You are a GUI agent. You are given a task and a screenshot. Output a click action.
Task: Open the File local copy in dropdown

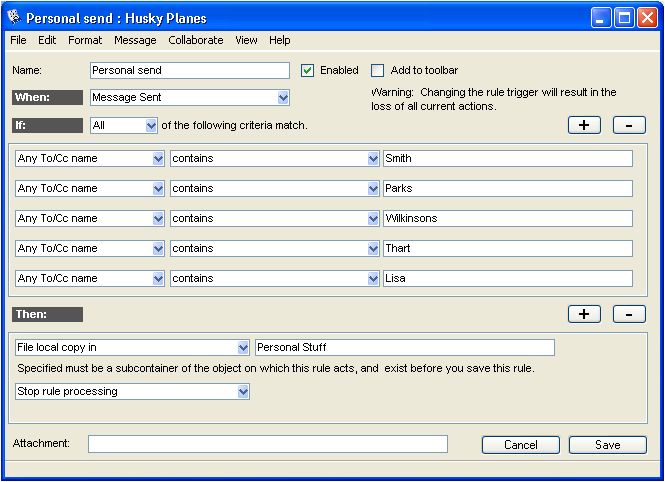pos(243,348)
